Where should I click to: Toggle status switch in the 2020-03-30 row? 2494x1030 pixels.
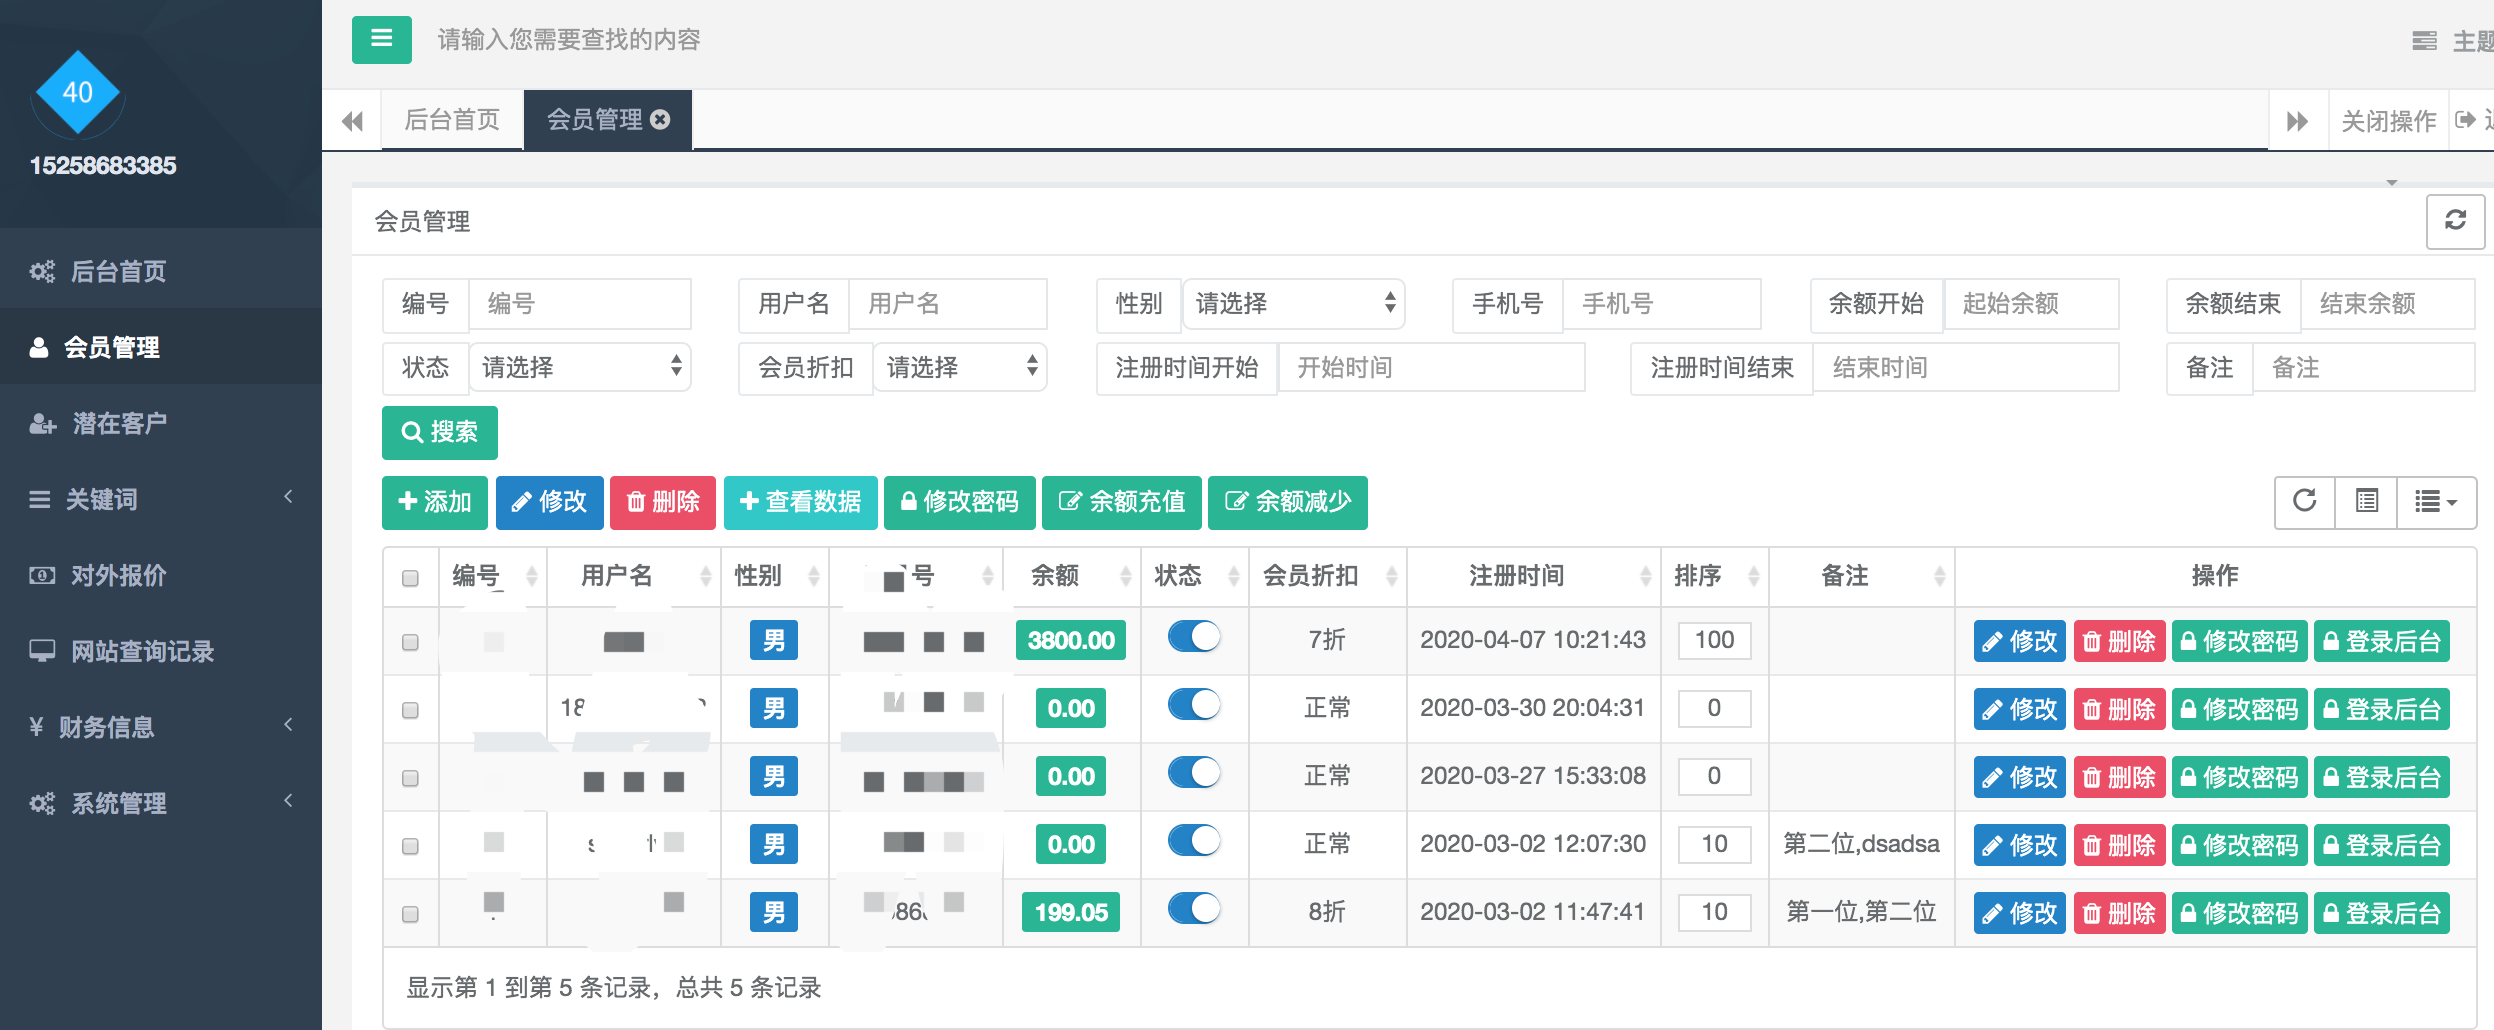coord(1194,705)
